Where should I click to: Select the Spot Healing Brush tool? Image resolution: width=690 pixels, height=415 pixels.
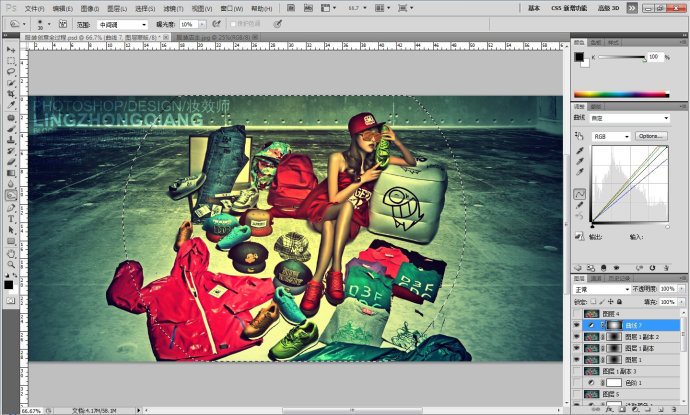(11, 118)
